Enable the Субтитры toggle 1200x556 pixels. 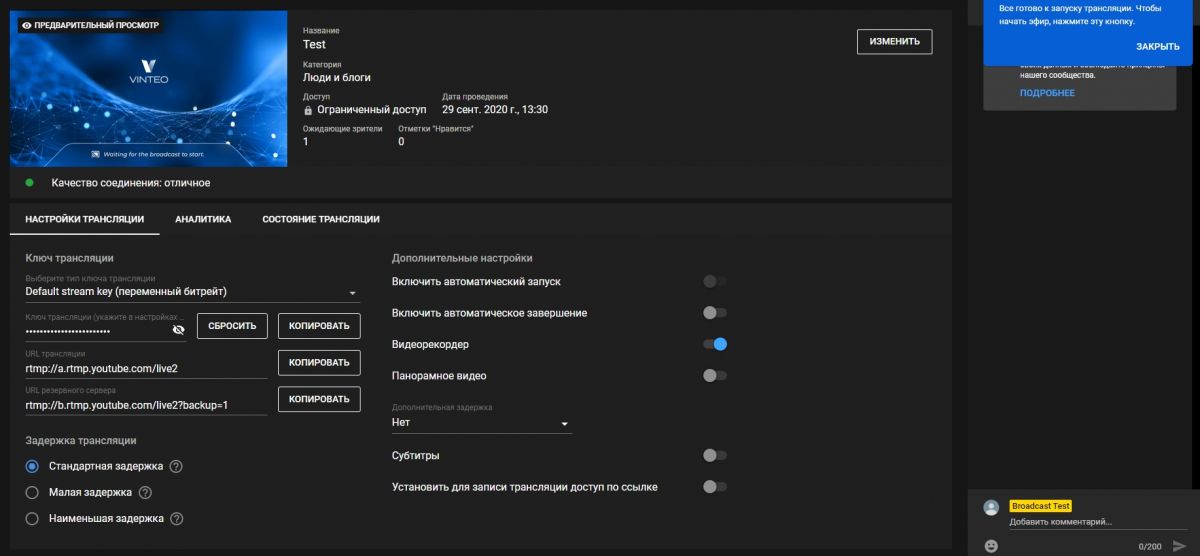714,455
